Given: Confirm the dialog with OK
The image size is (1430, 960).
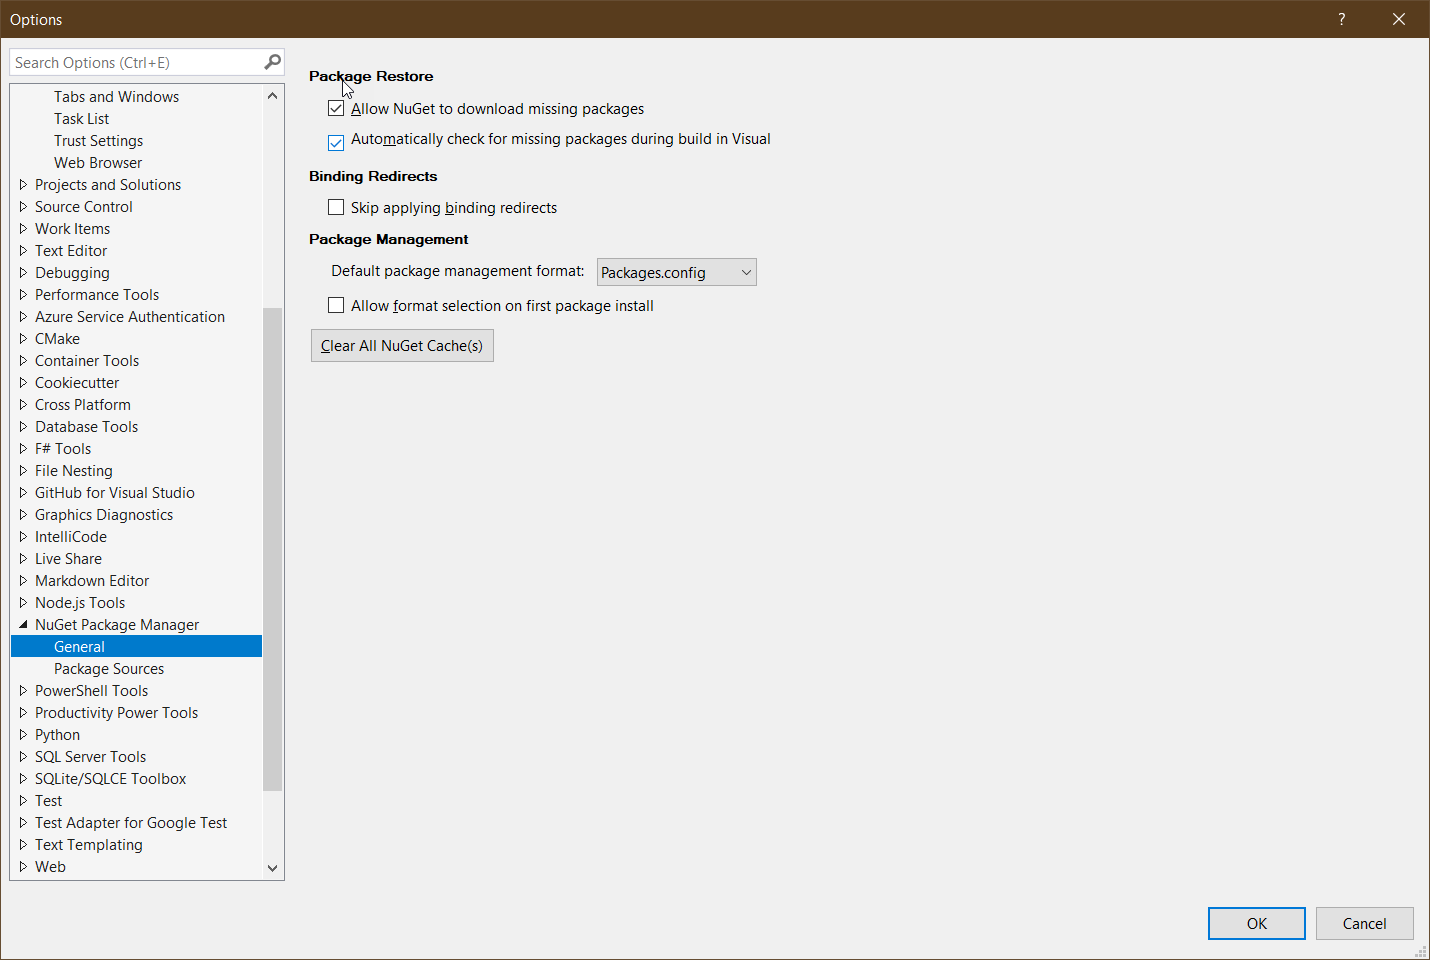Looking at the screenshot, I should (x=1256, y=923).
